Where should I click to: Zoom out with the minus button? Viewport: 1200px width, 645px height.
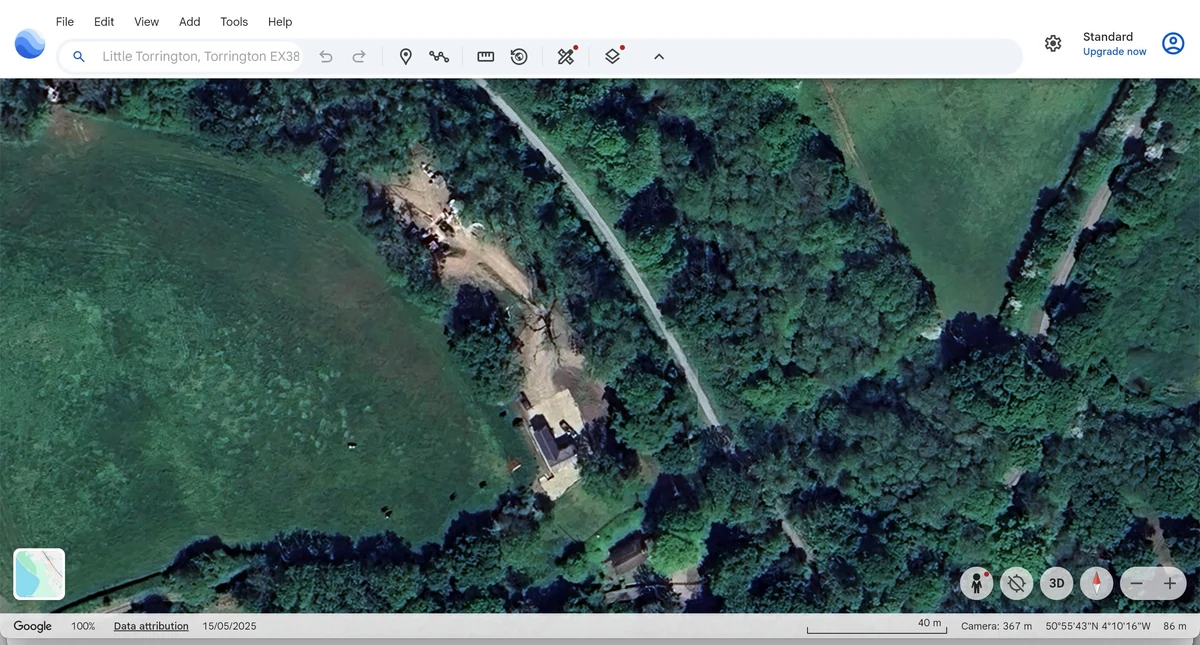click(x=1137, y=583)
